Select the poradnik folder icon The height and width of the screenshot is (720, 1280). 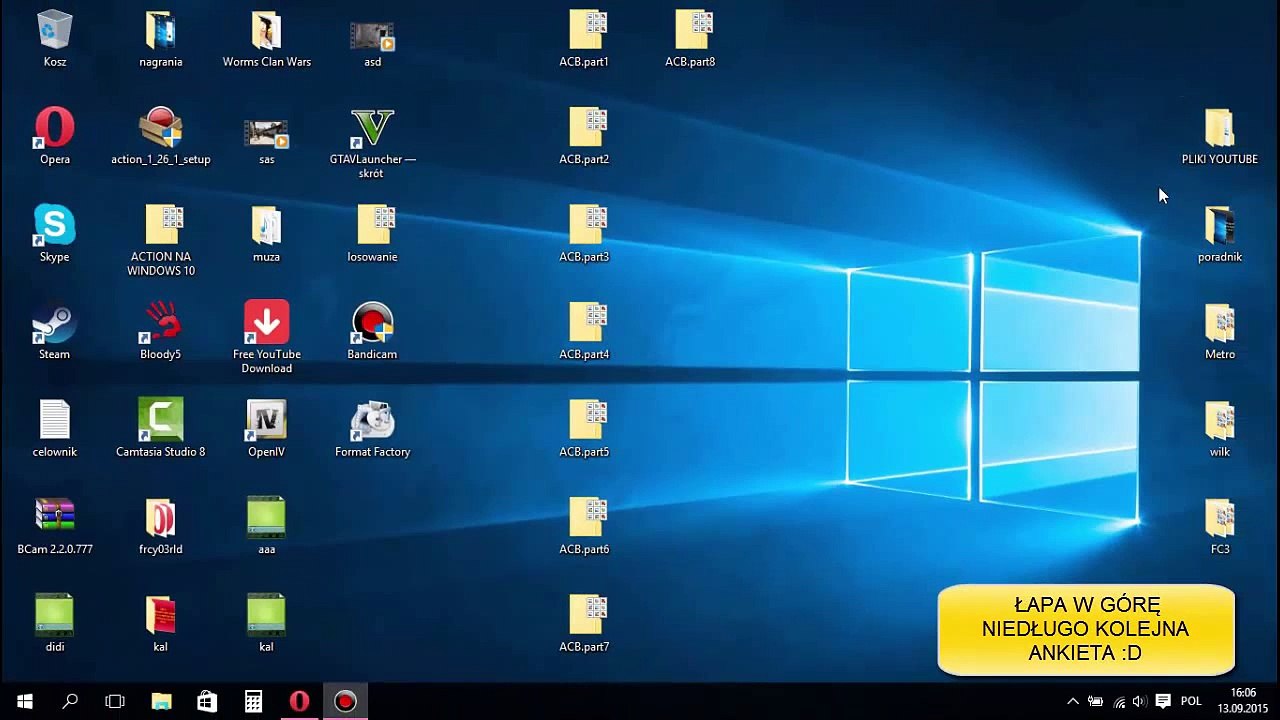[x=1220, y=225]
